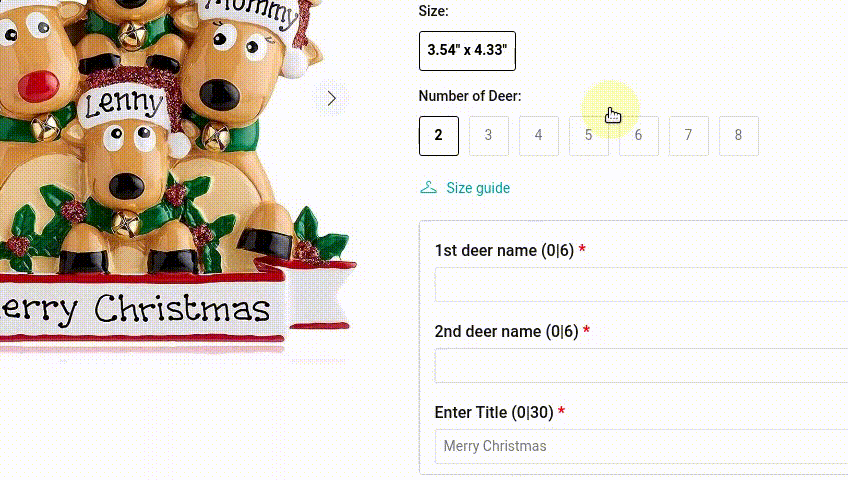Select the 6 deer option
This screenshot has height=480, width=848.
pyautogui.click(x=639, y=136)
